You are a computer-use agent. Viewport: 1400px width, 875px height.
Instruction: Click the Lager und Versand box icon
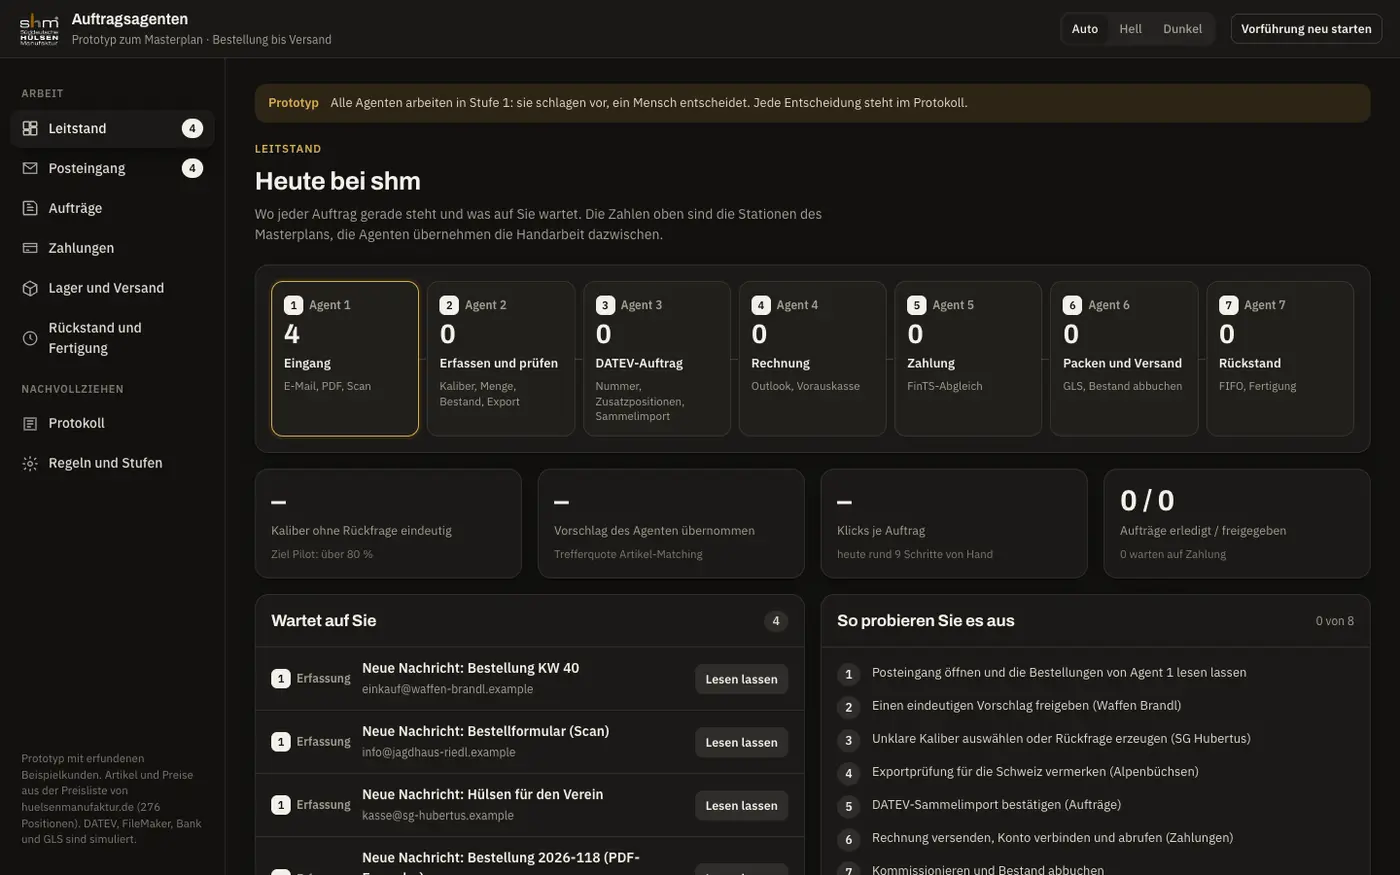click(30, 288)
